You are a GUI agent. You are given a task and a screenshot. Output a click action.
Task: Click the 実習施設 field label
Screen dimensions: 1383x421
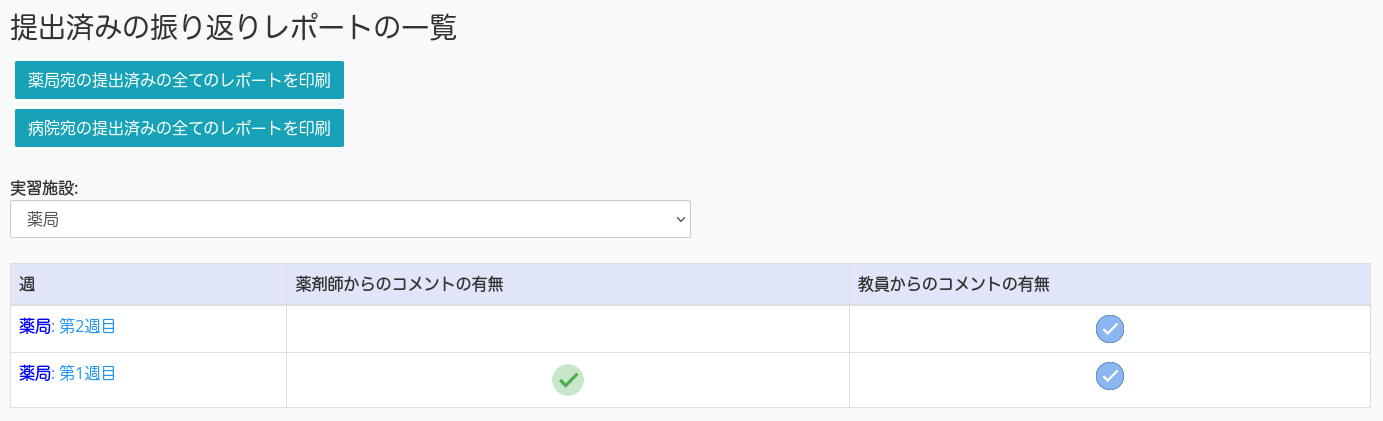pos(44,188)
